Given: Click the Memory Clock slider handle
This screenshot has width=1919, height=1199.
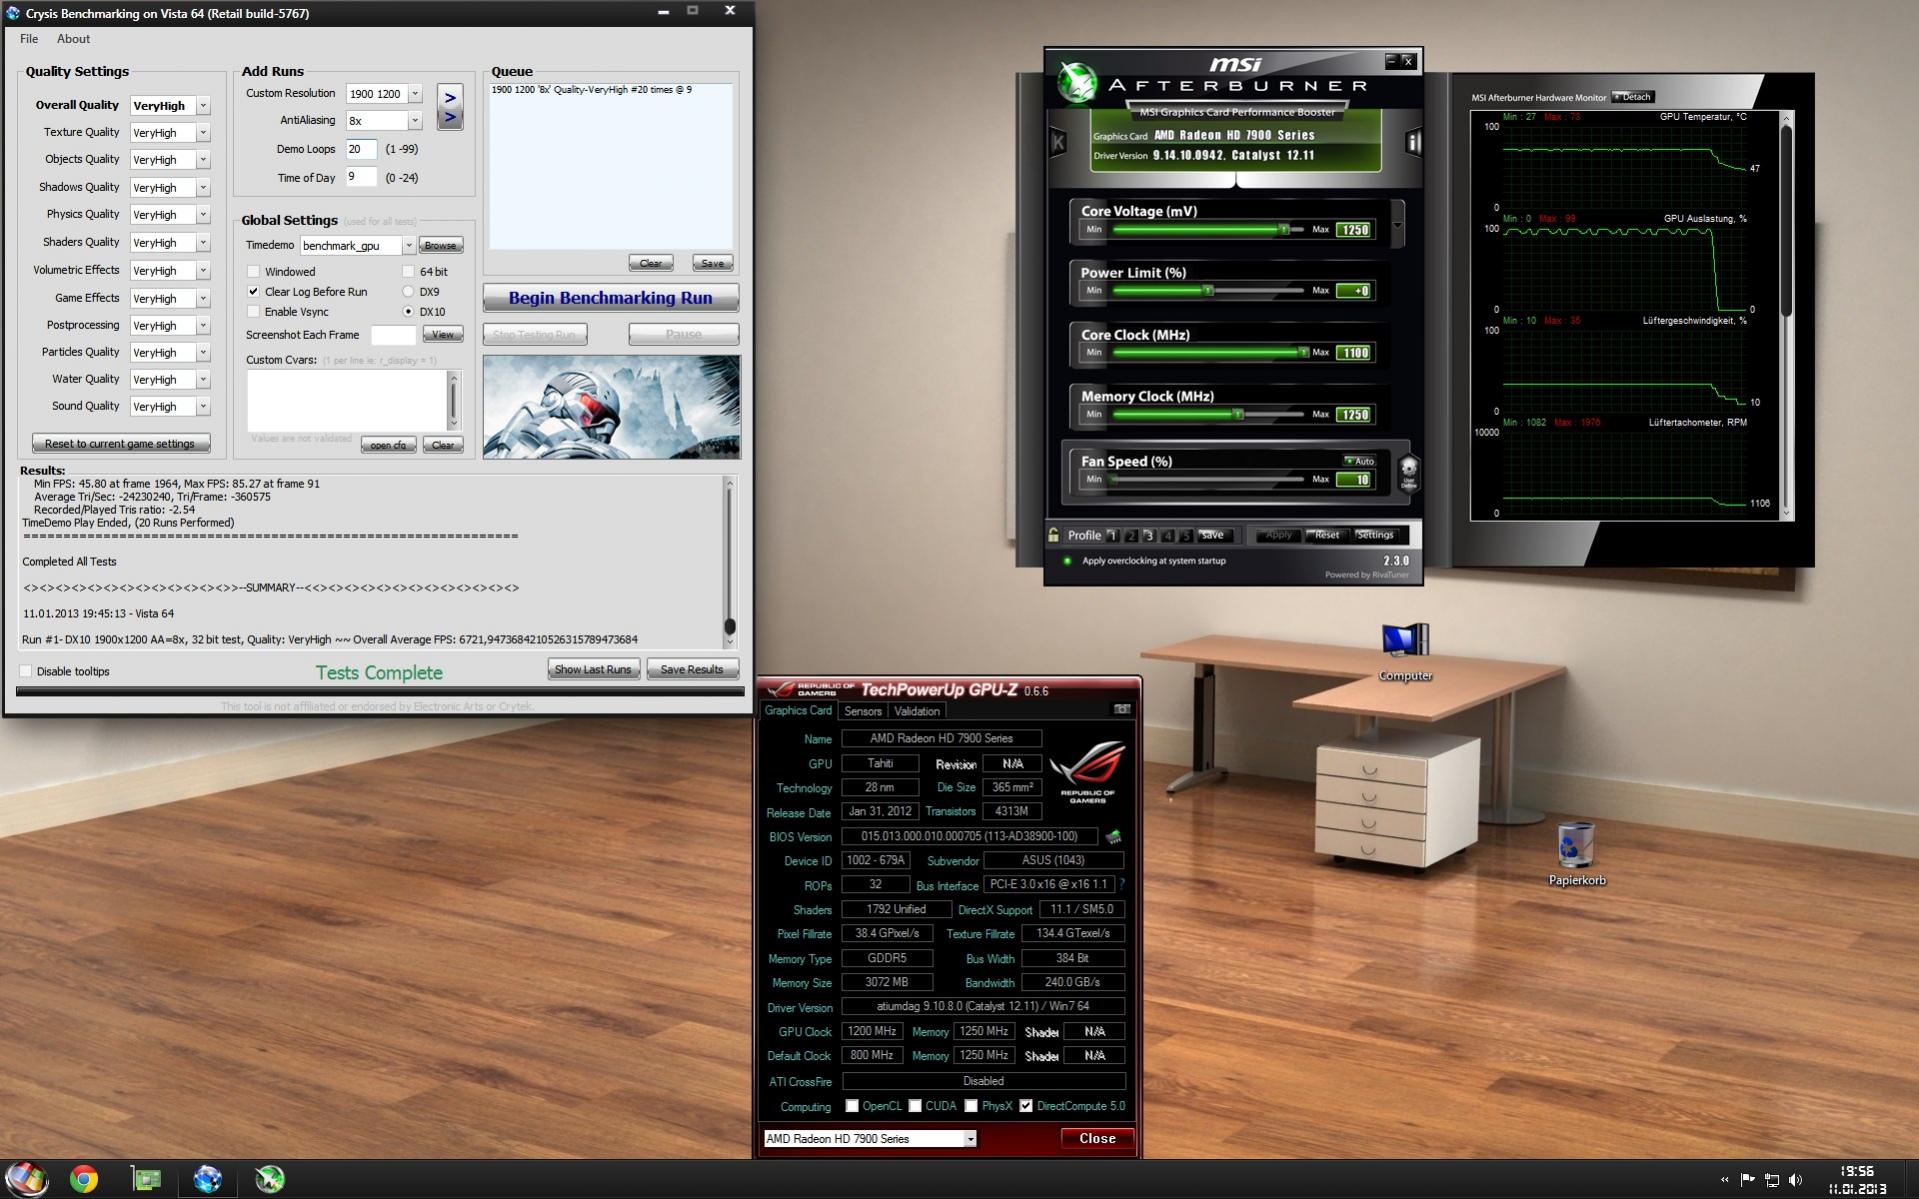Looking at the screenshot, I should click(1238, 414).
